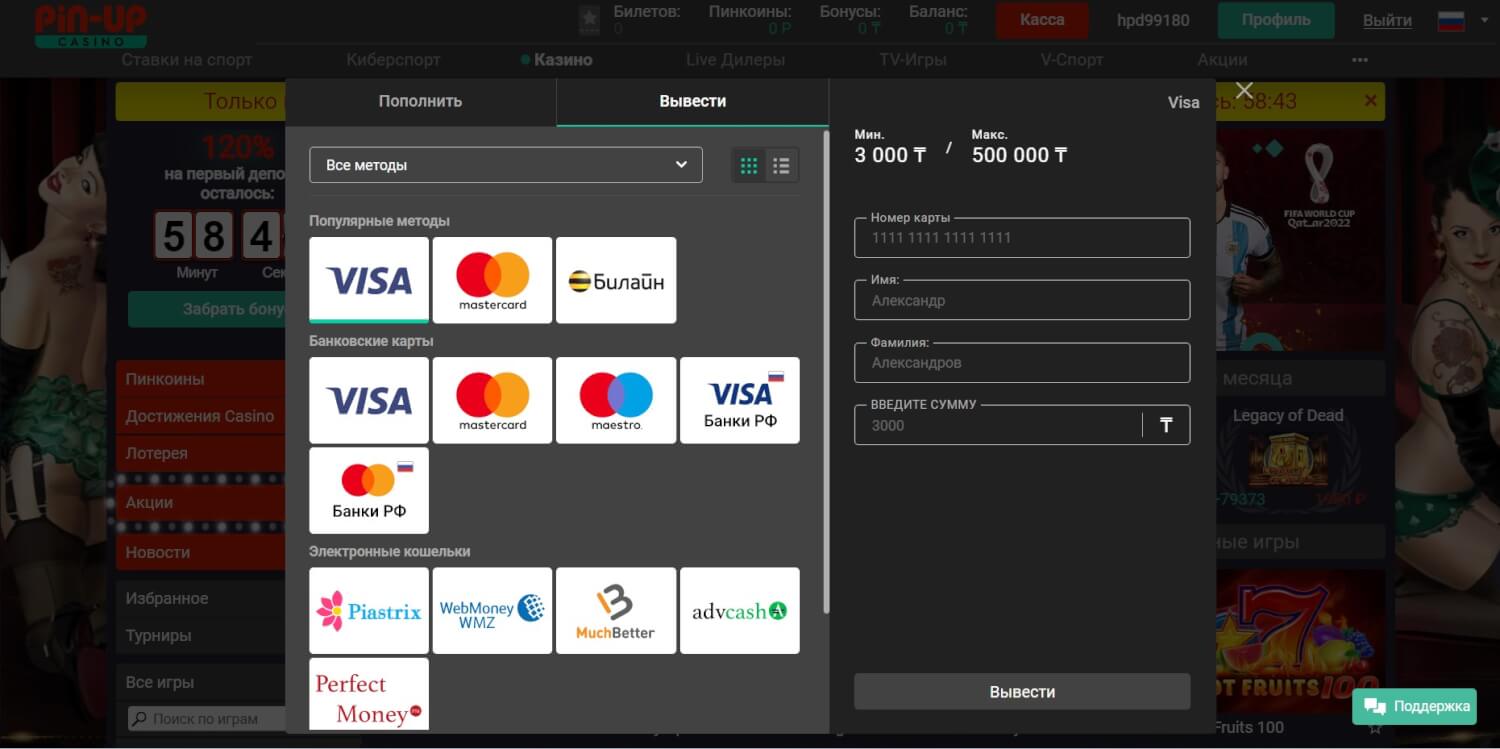
Task: Open the Все методы dropdown
Action: tap(506, 165)
